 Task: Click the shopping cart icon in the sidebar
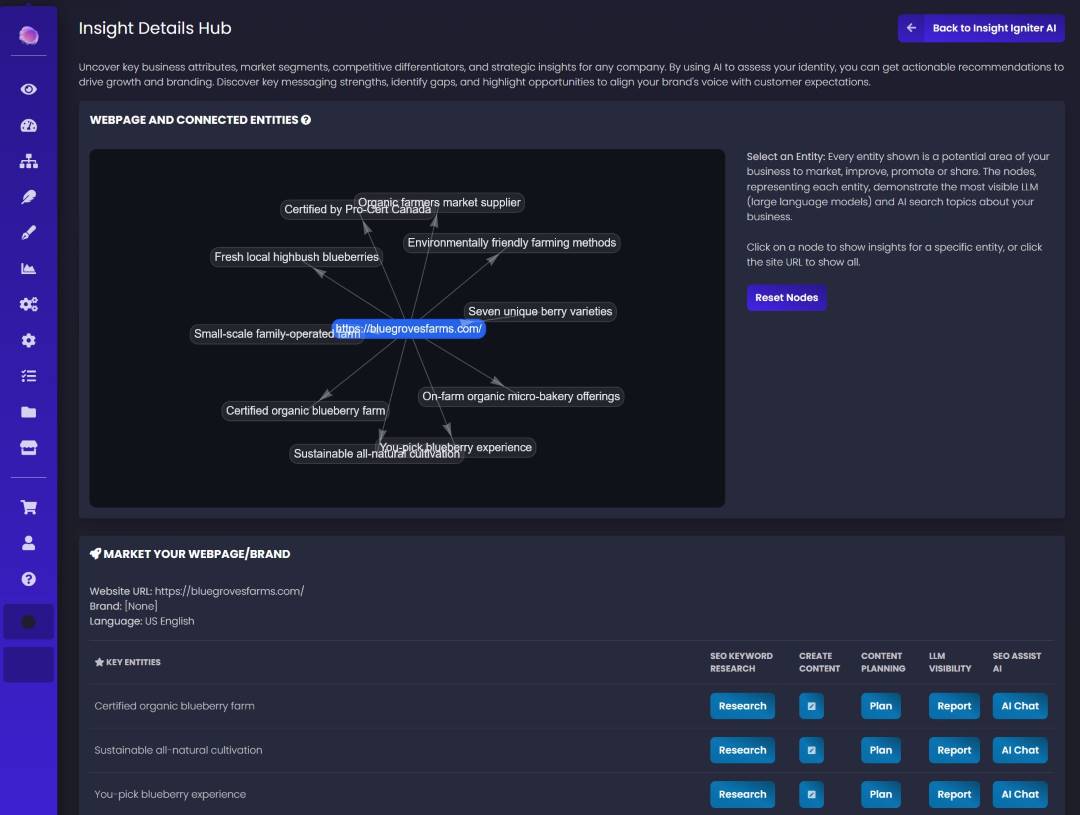[x=28, y=507]
